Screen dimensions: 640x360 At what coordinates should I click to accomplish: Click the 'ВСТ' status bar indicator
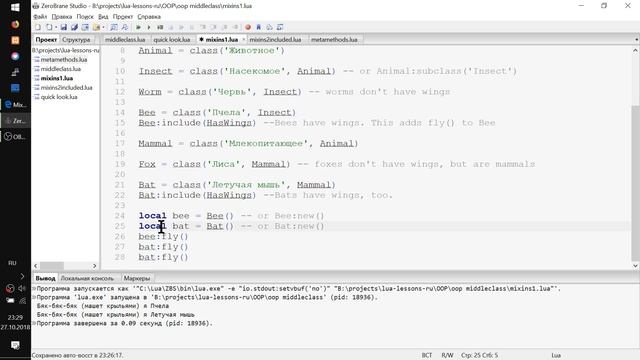[x=427, y=356]
